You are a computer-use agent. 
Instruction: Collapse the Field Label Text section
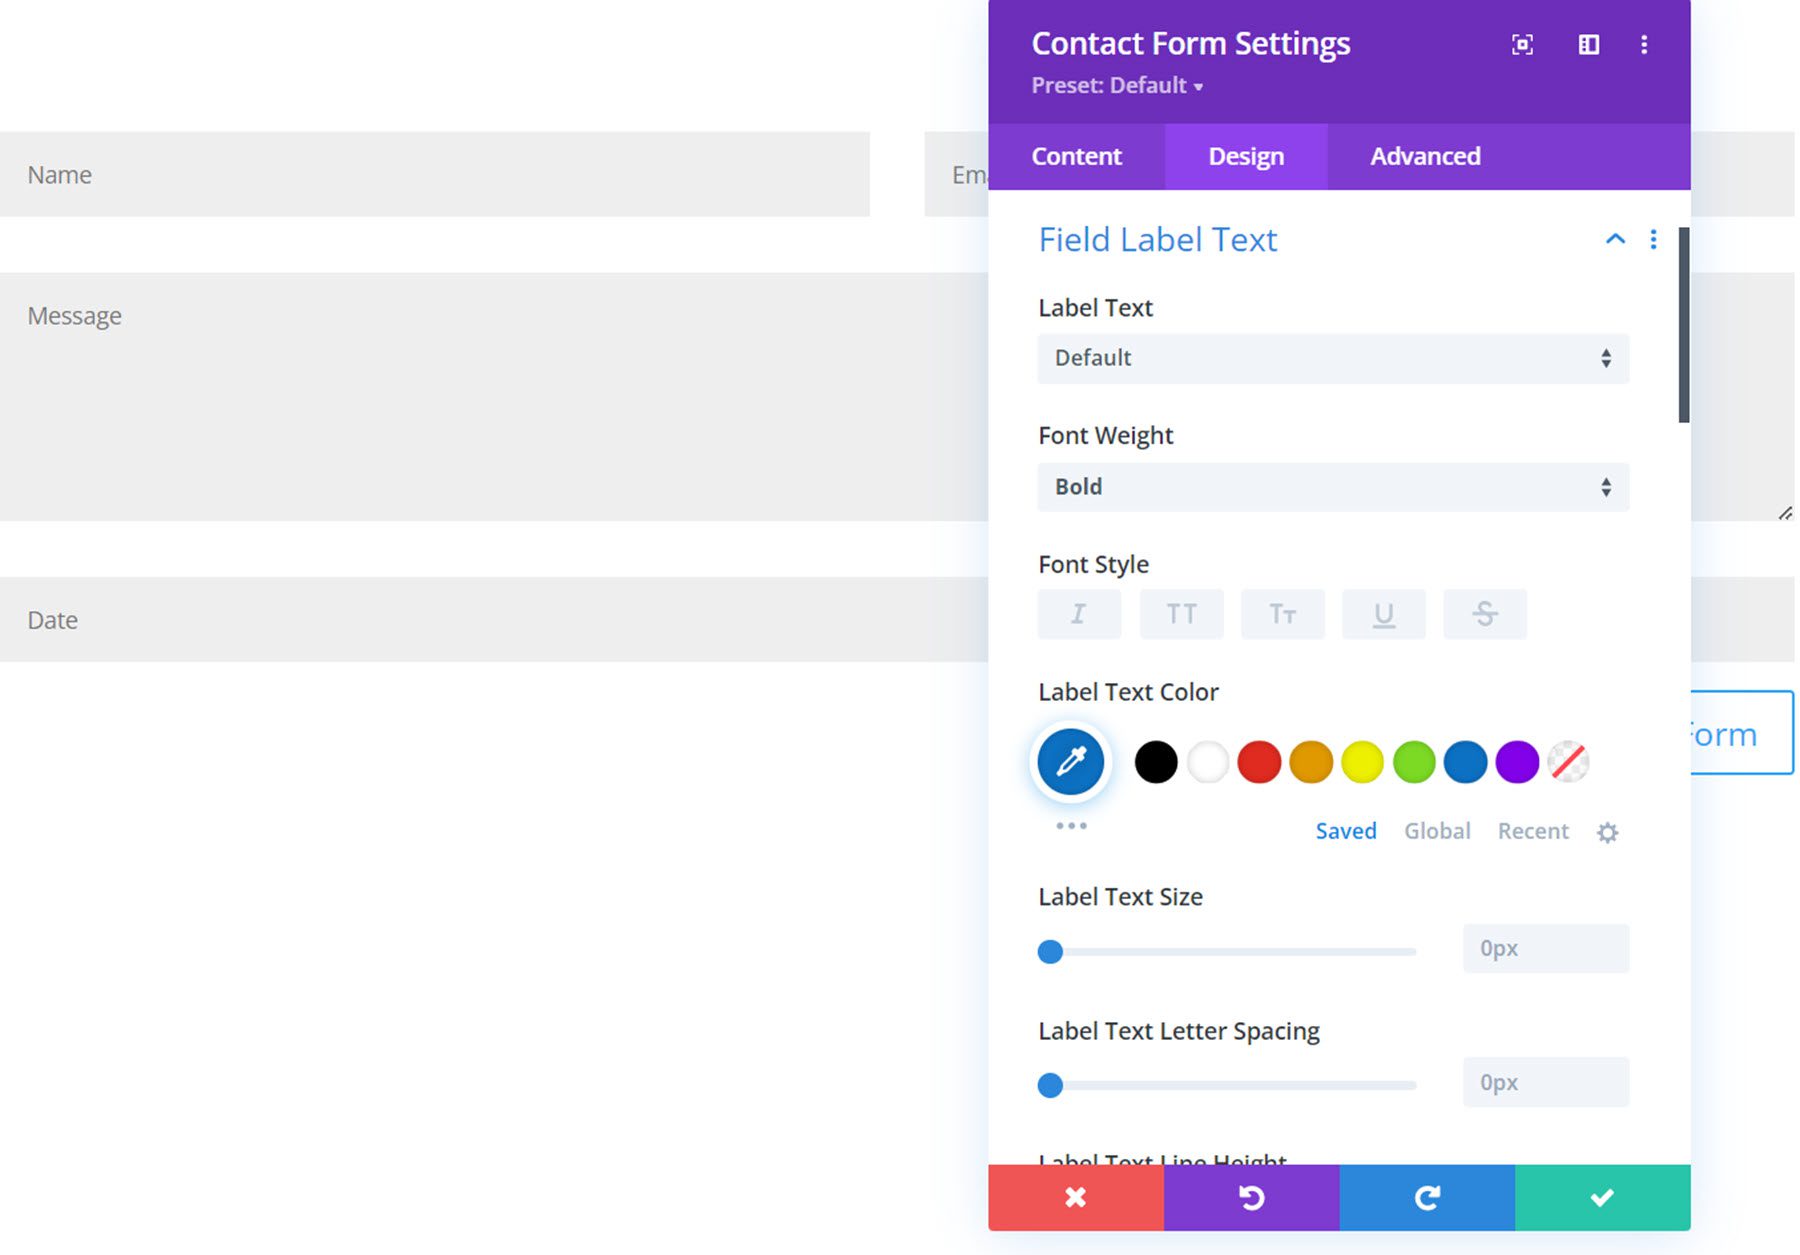pos(1615,240)
